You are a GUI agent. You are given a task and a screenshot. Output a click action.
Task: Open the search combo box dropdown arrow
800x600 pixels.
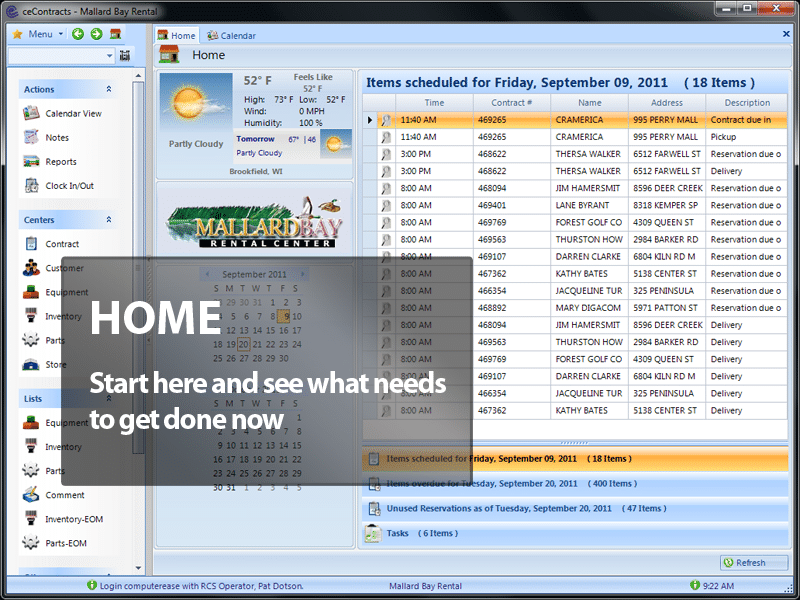tap(110, 56)
